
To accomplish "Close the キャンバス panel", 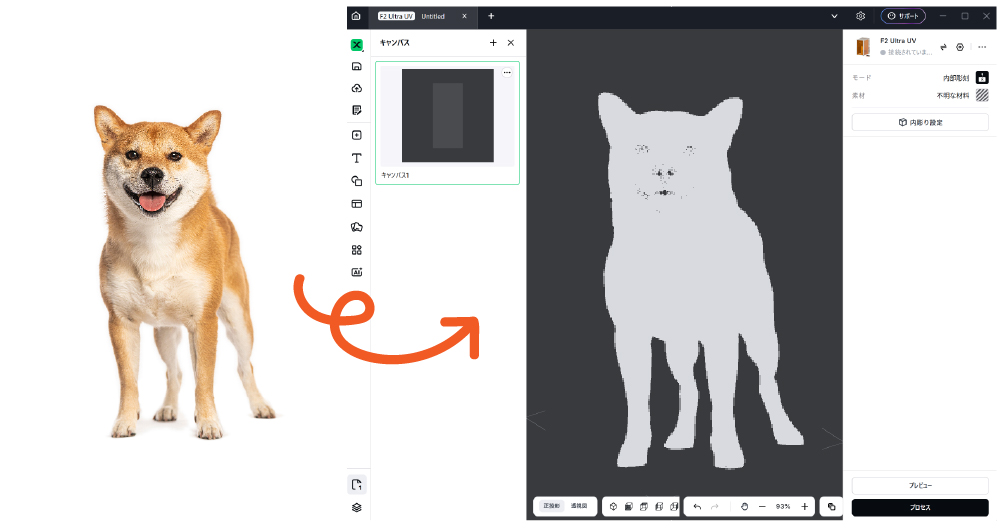I will pos(511,43).
